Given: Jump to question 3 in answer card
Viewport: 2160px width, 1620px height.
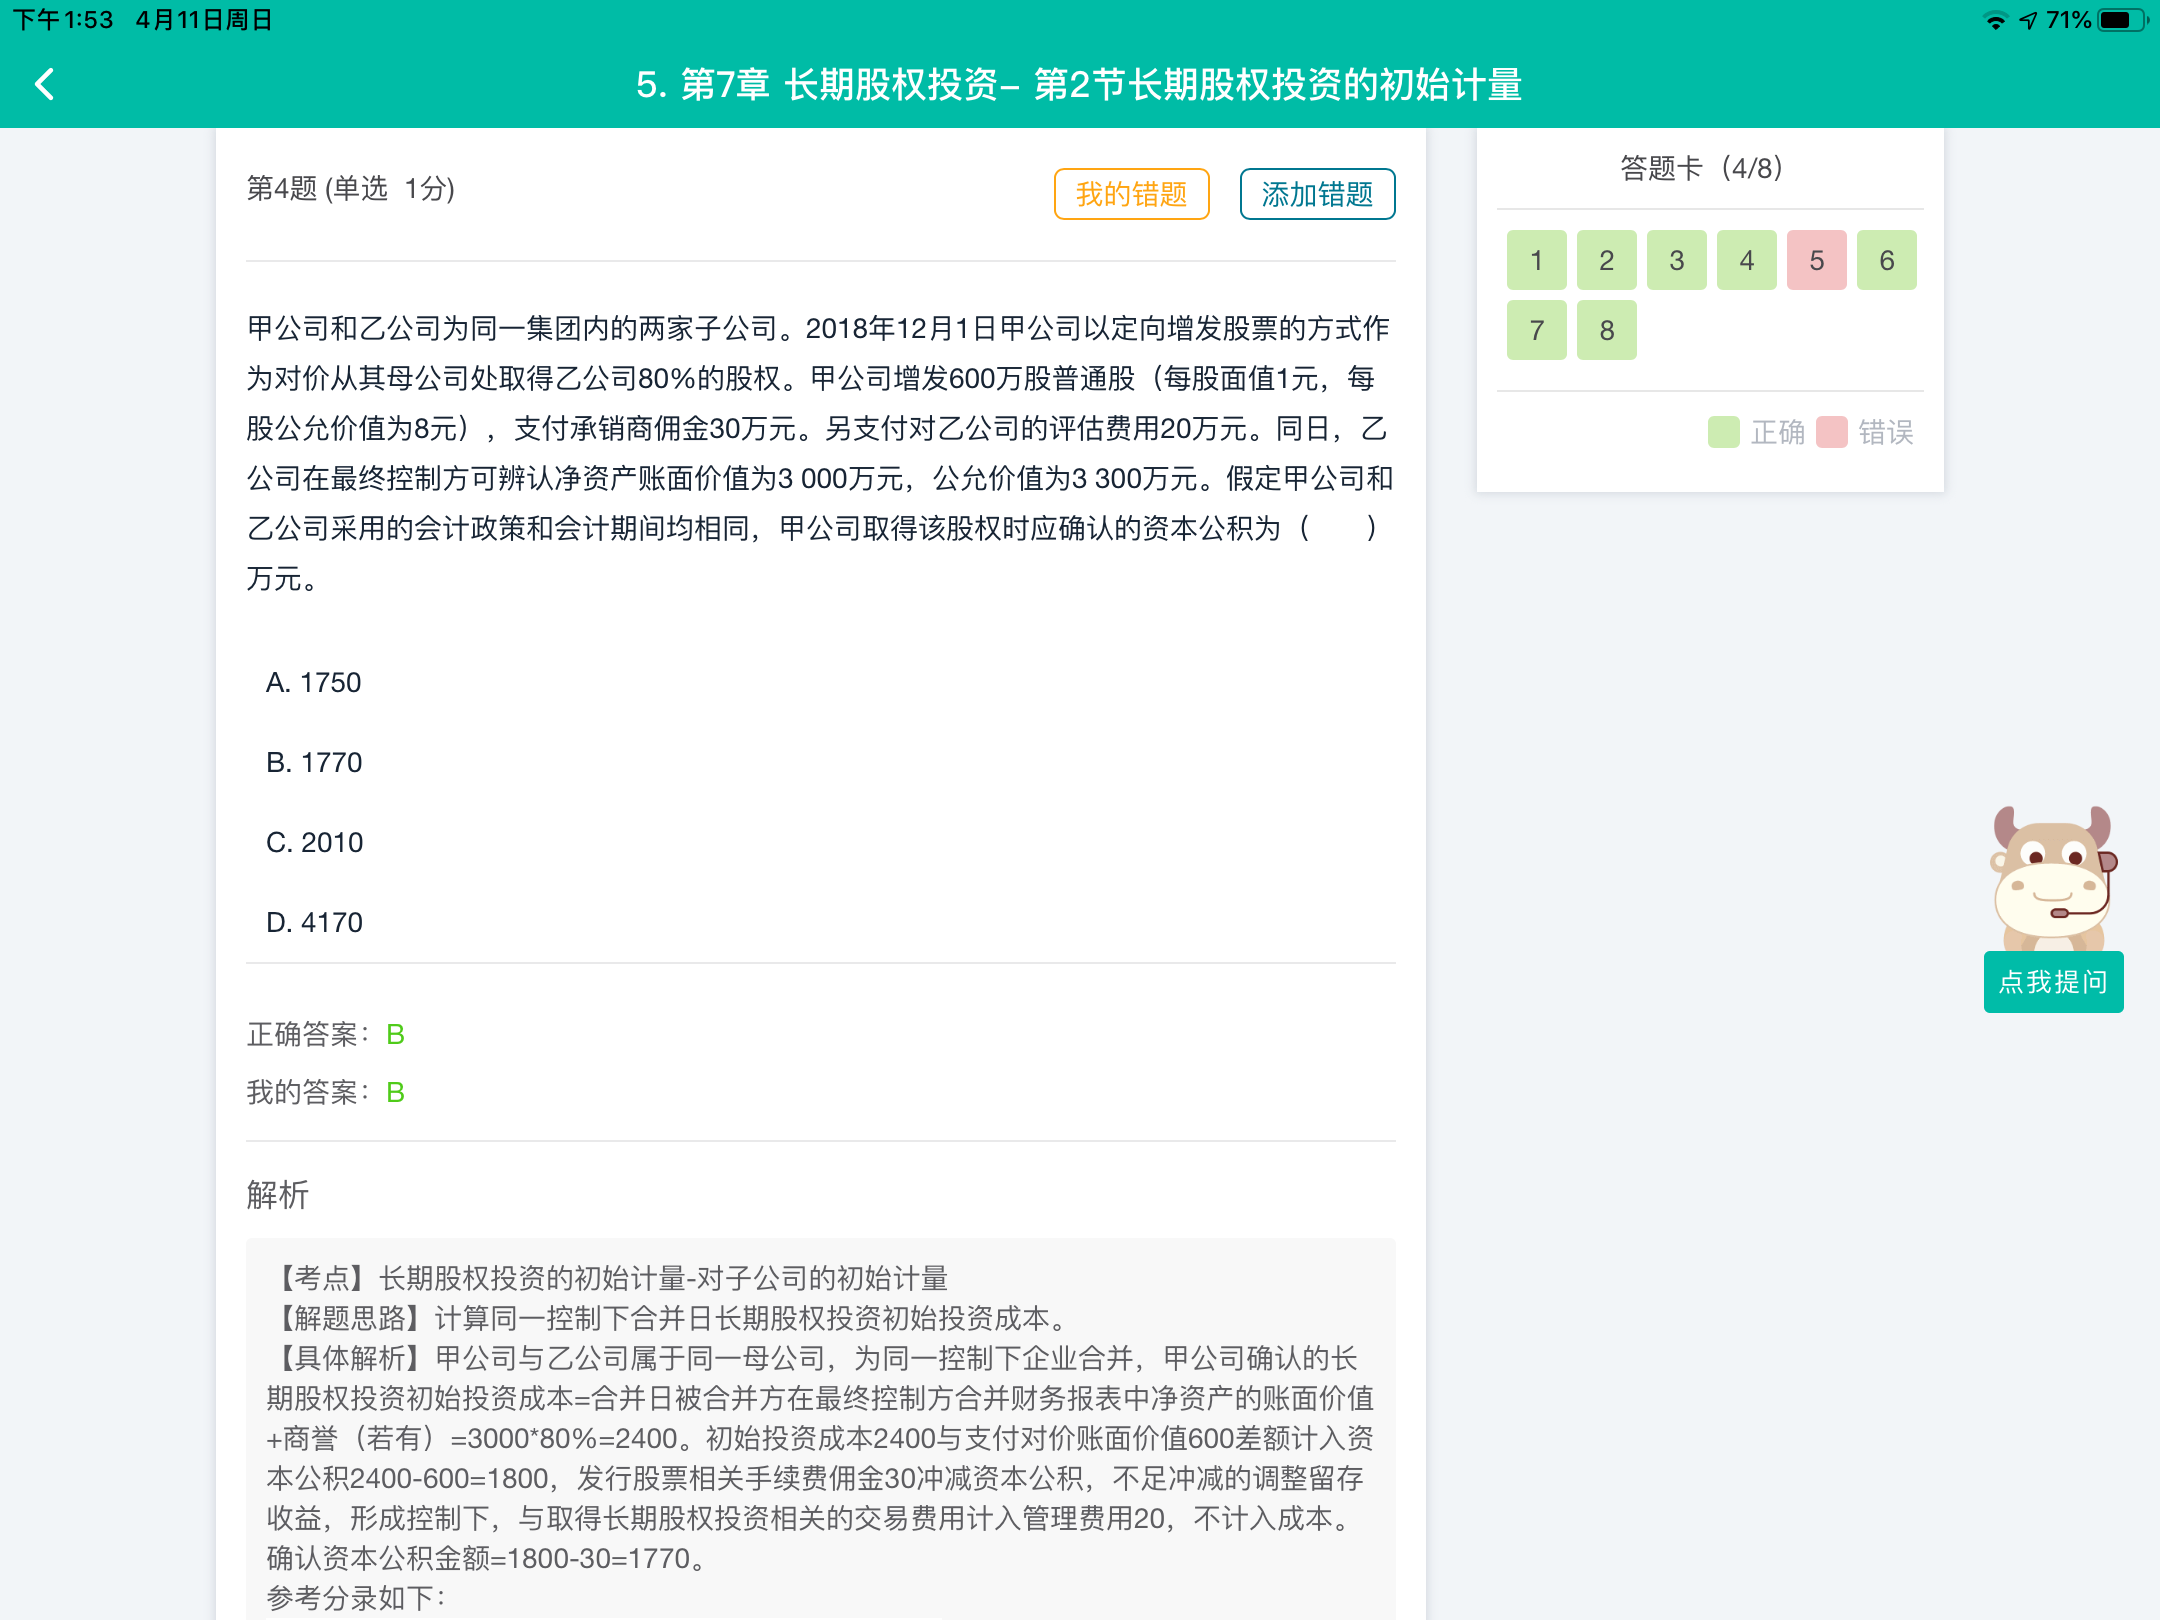Looking at the screenshot, I should (1676, 260).
